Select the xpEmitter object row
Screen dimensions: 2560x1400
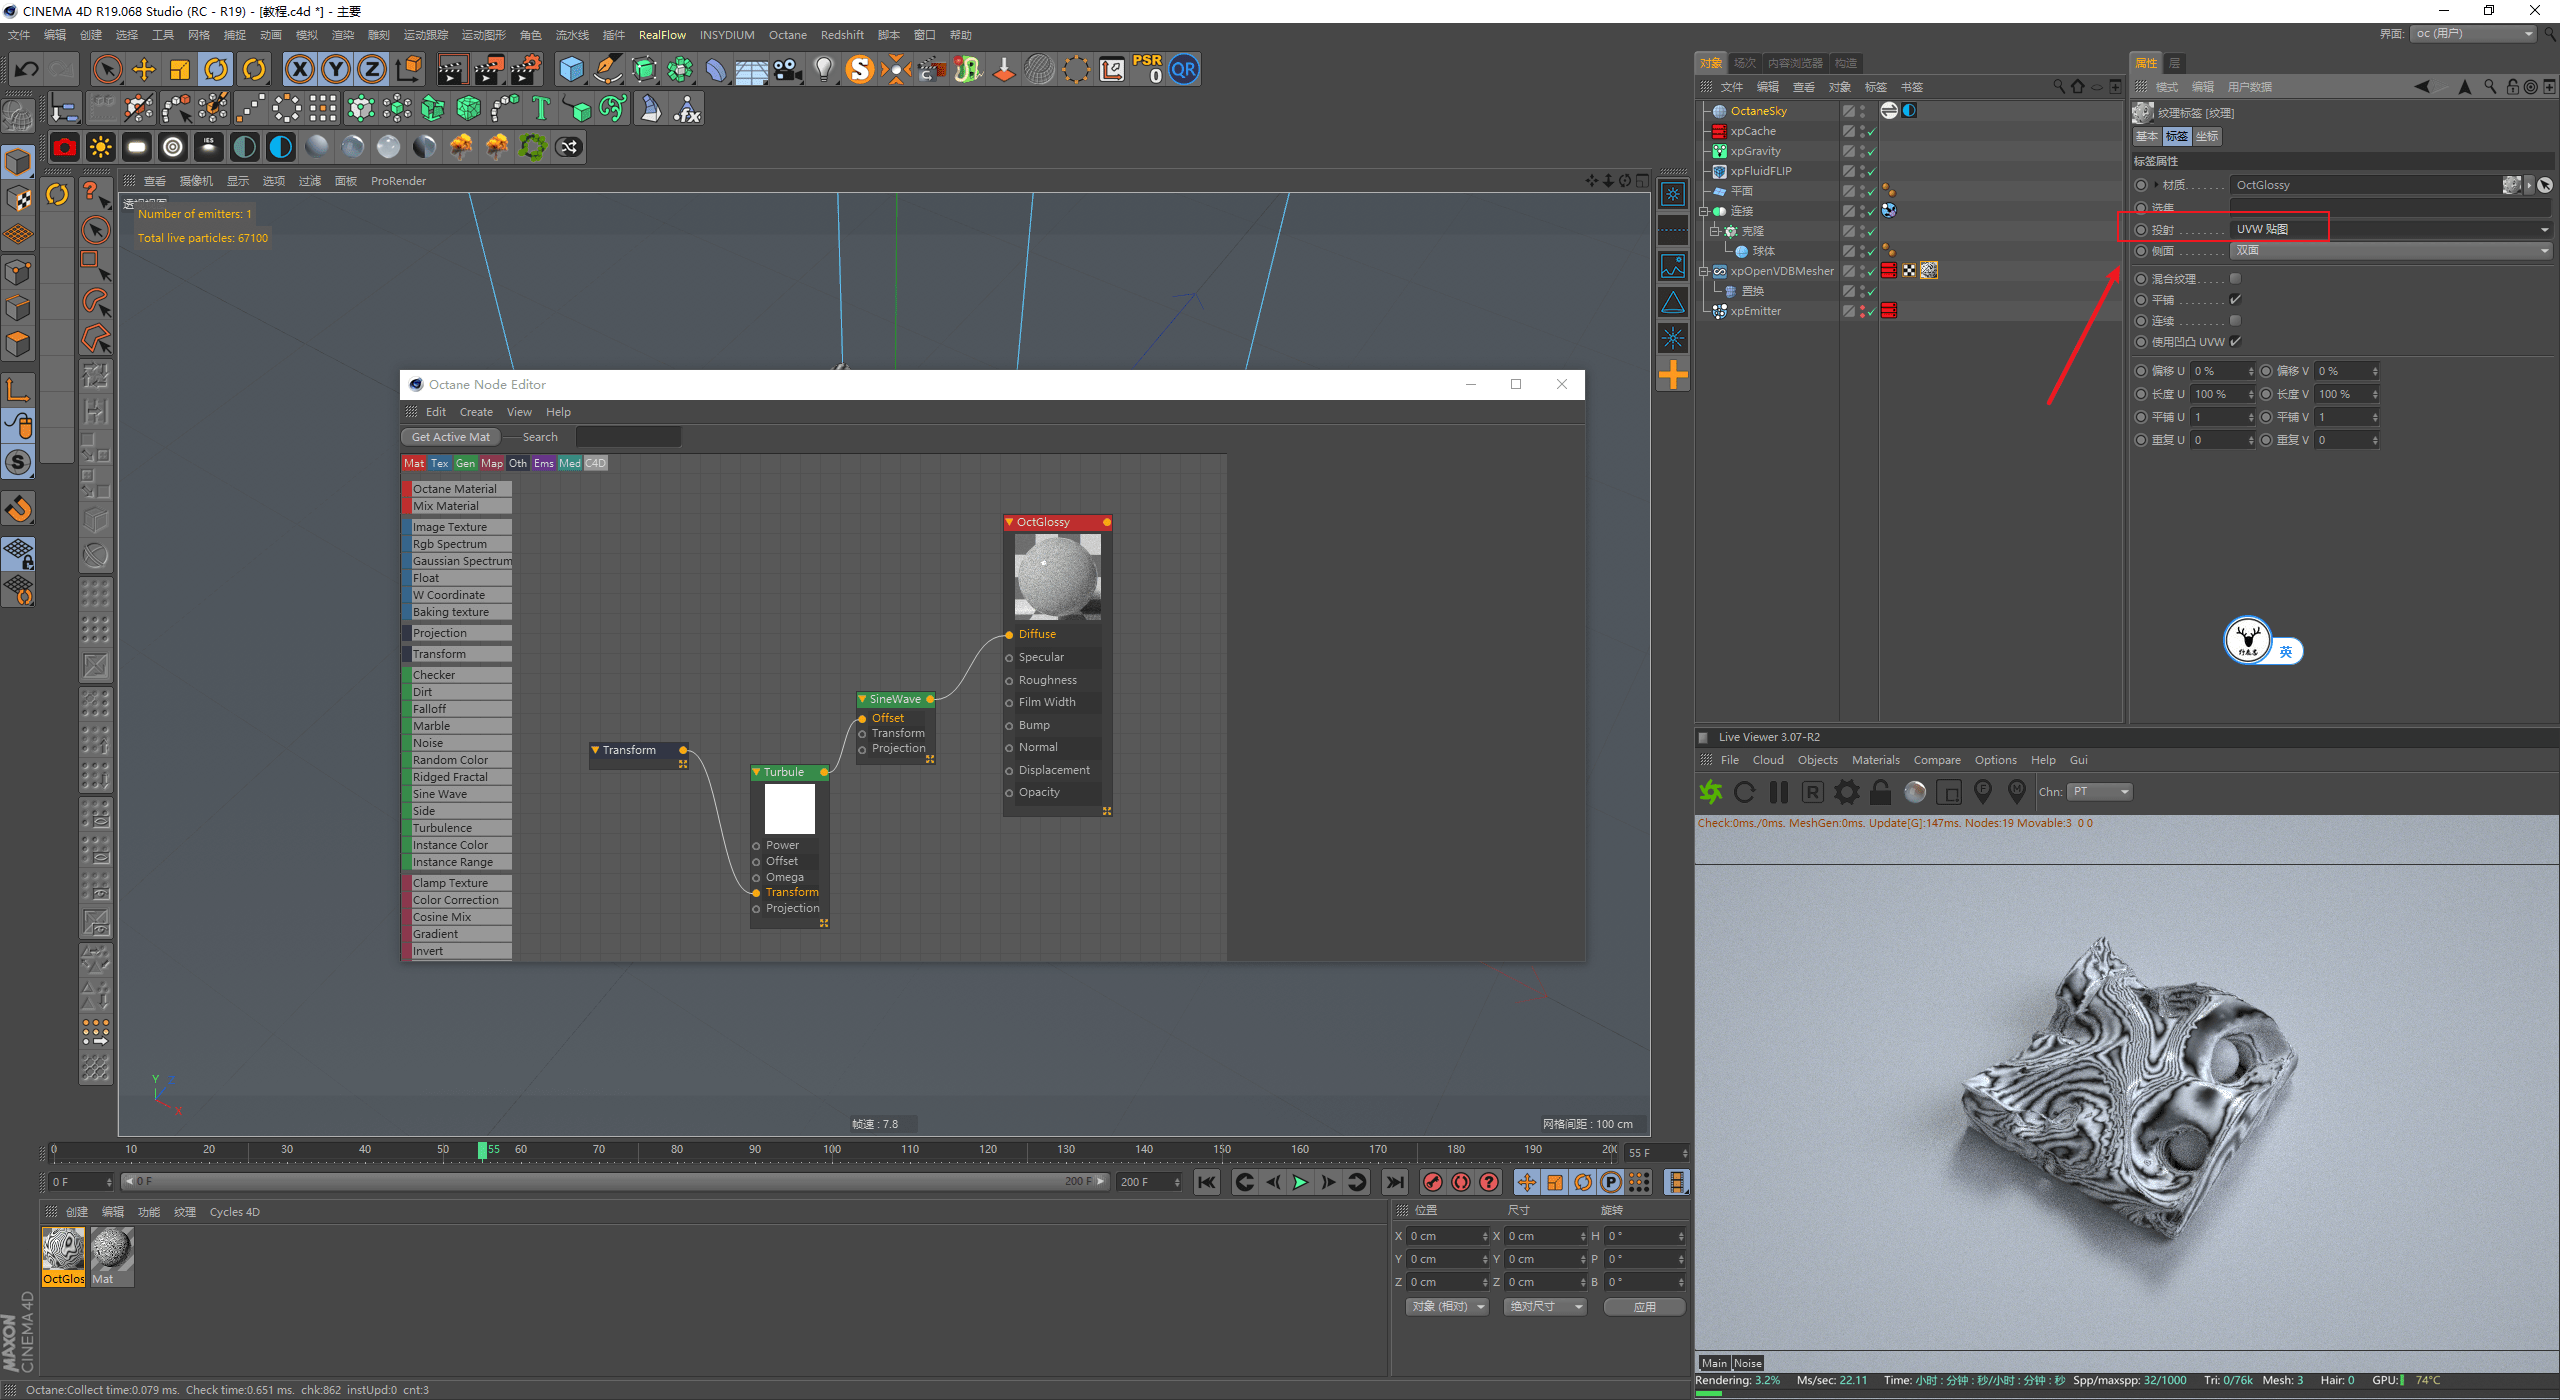1756,311
